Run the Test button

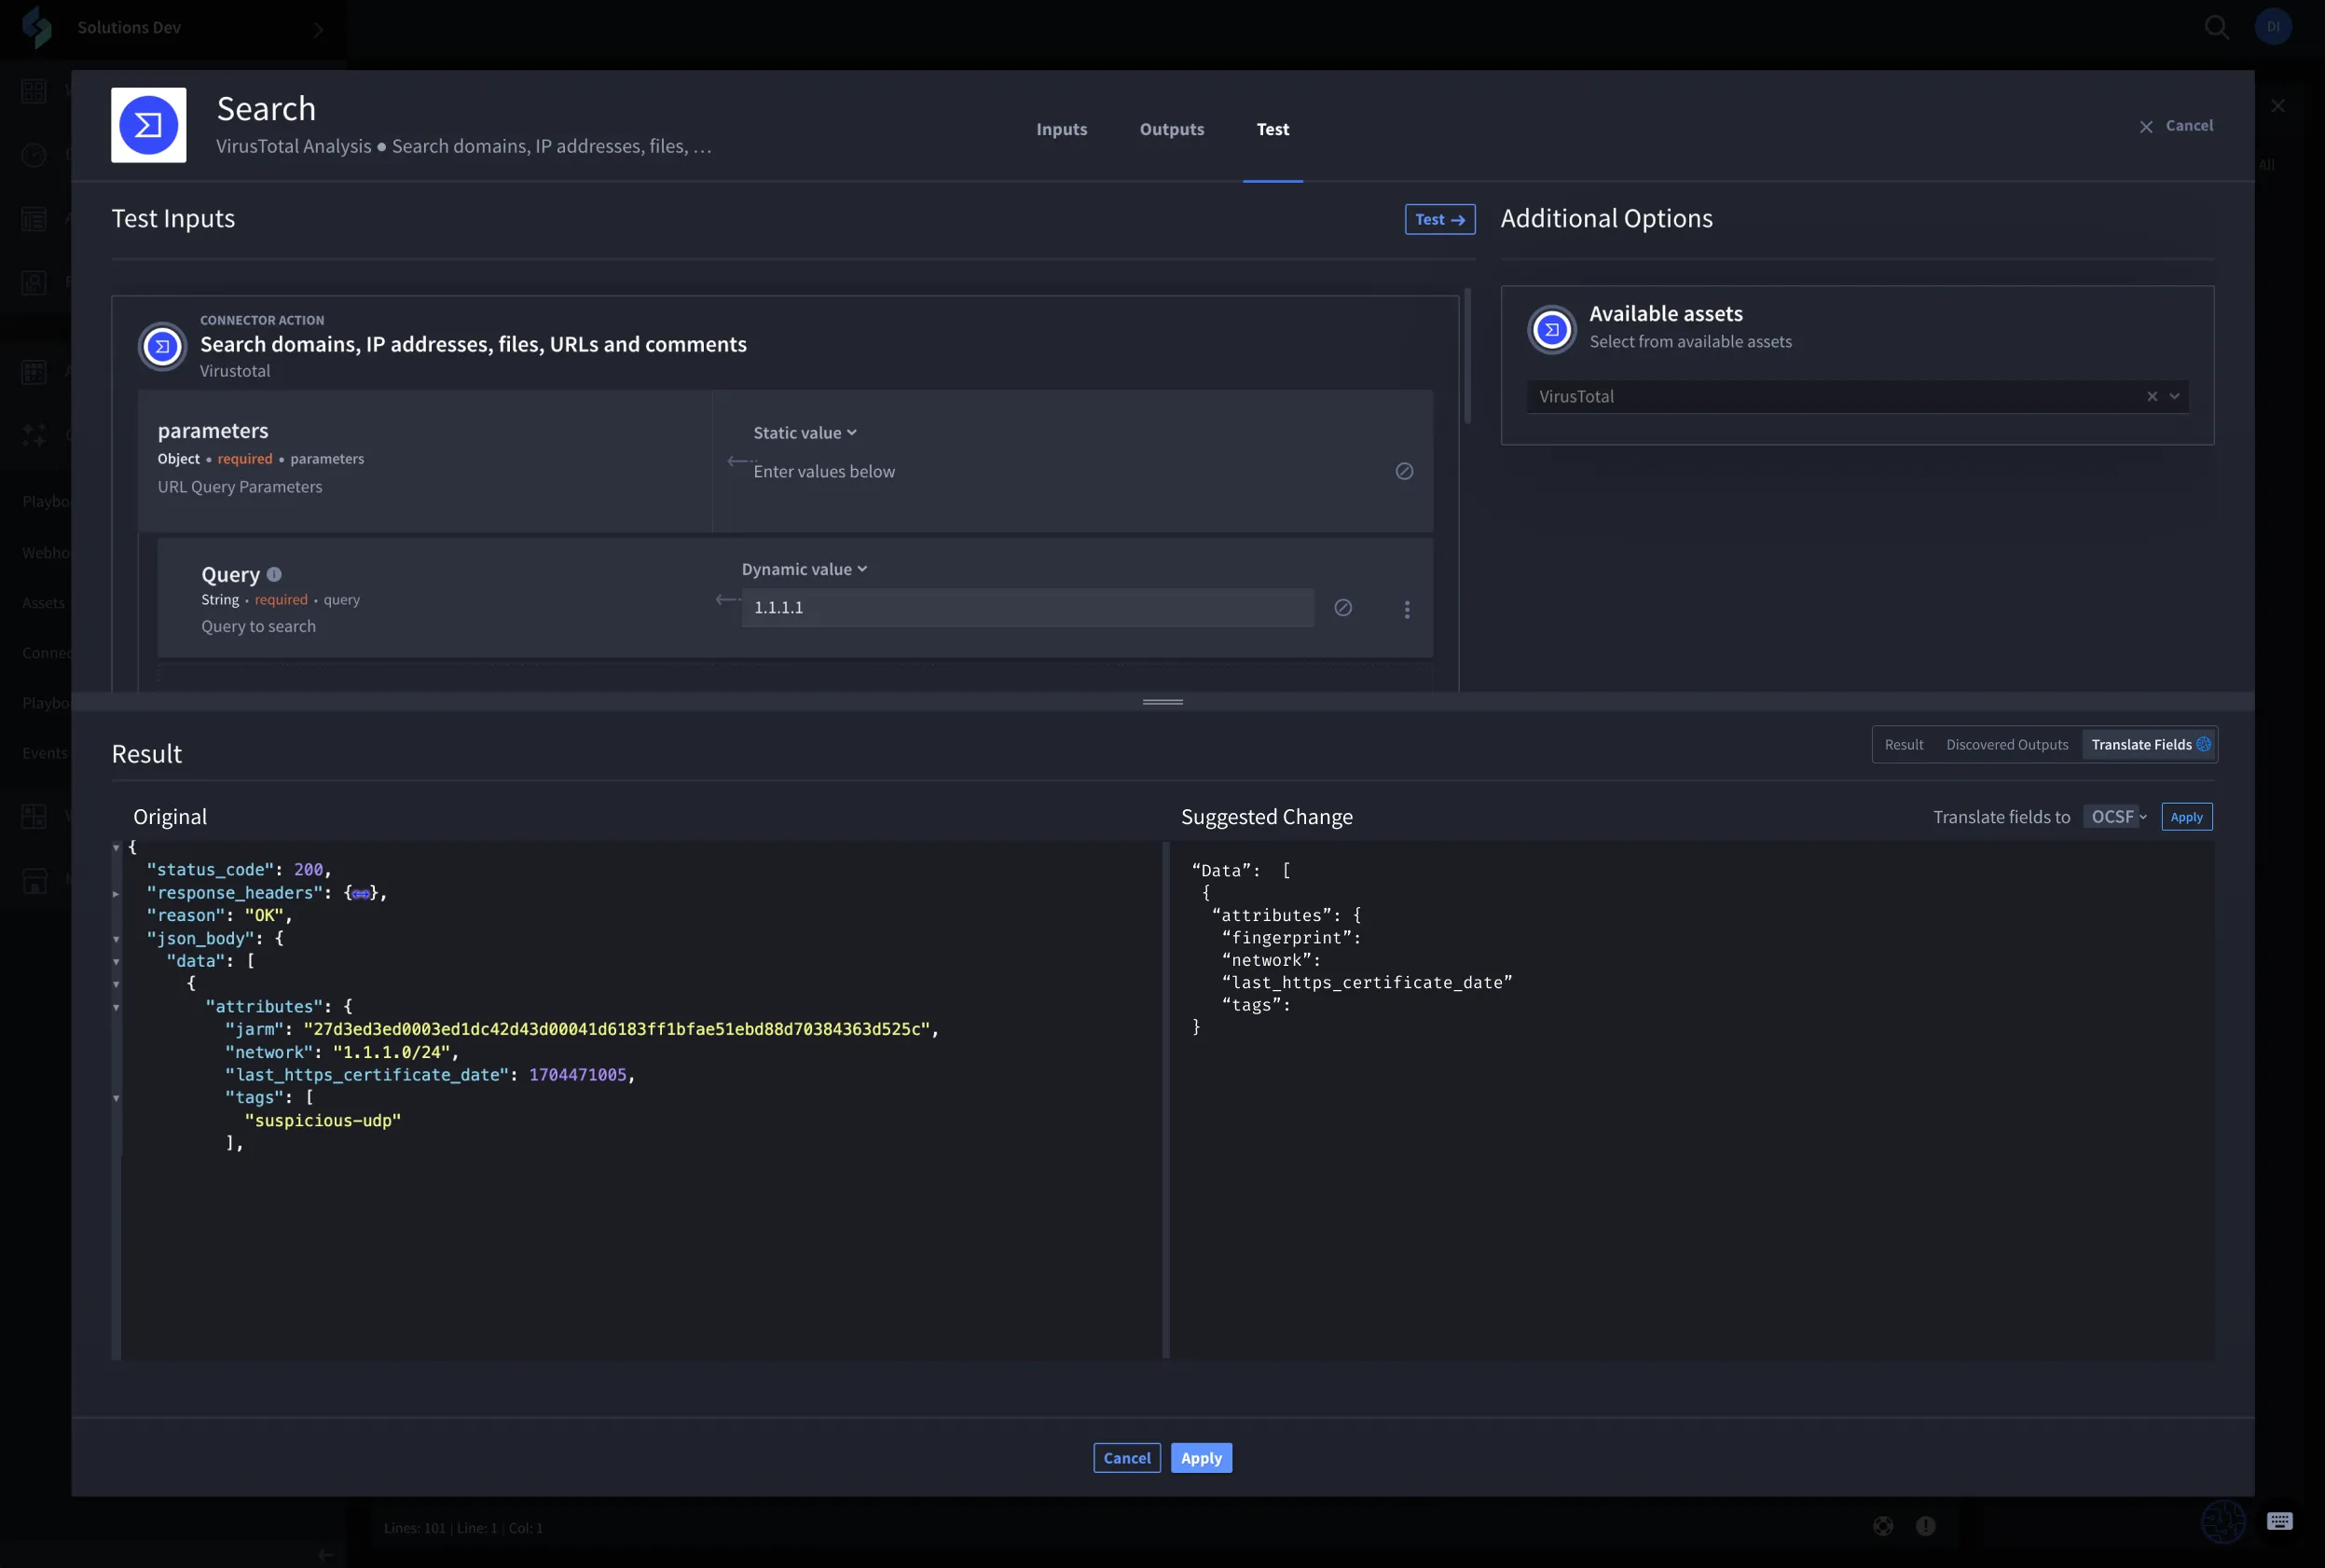(1439, 219)
